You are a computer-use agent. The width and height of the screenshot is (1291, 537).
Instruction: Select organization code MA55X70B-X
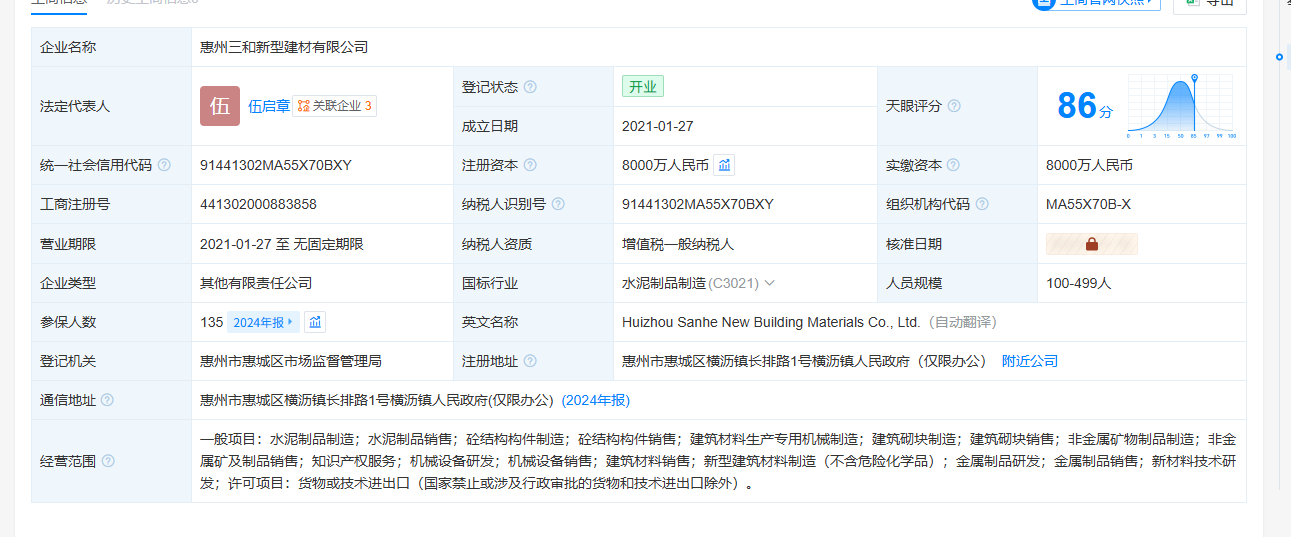point(1089,204)
